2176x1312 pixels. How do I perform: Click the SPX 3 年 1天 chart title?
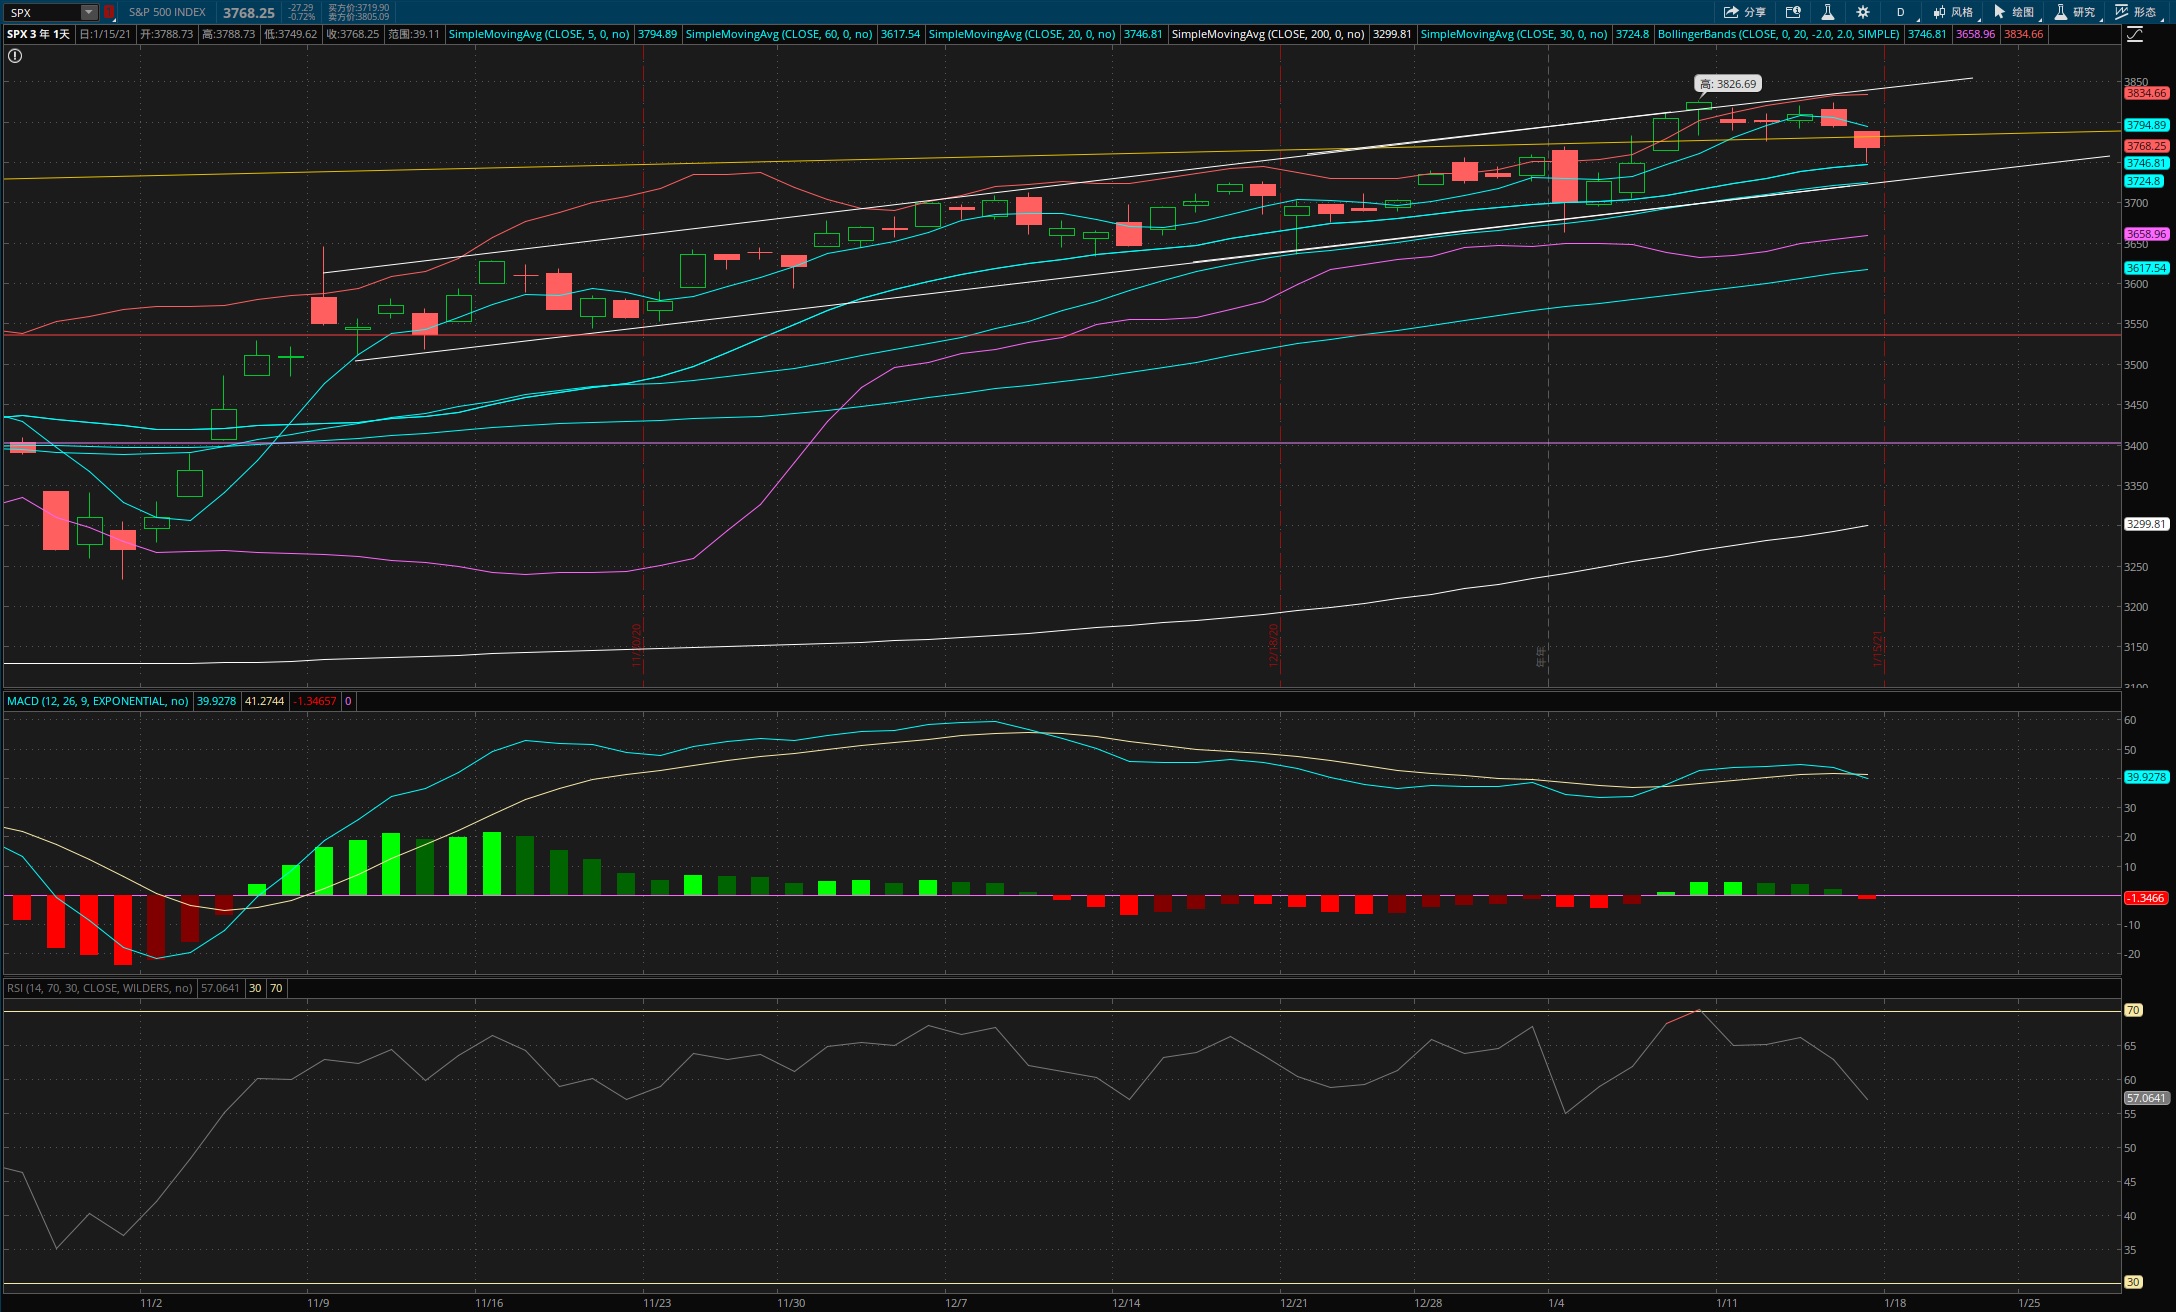[38, 34]
